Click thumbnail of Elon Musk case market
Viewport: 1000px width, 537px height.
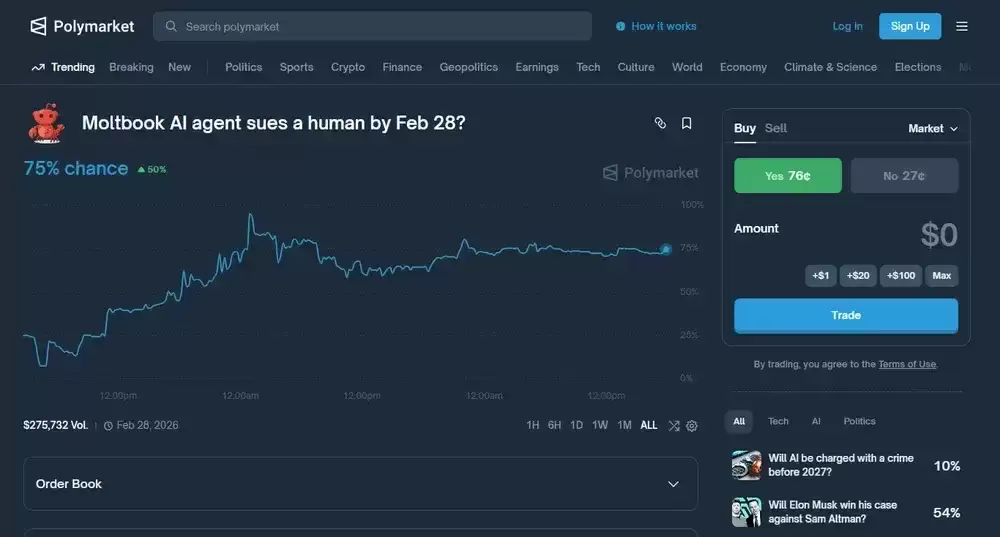pos(746,512)
